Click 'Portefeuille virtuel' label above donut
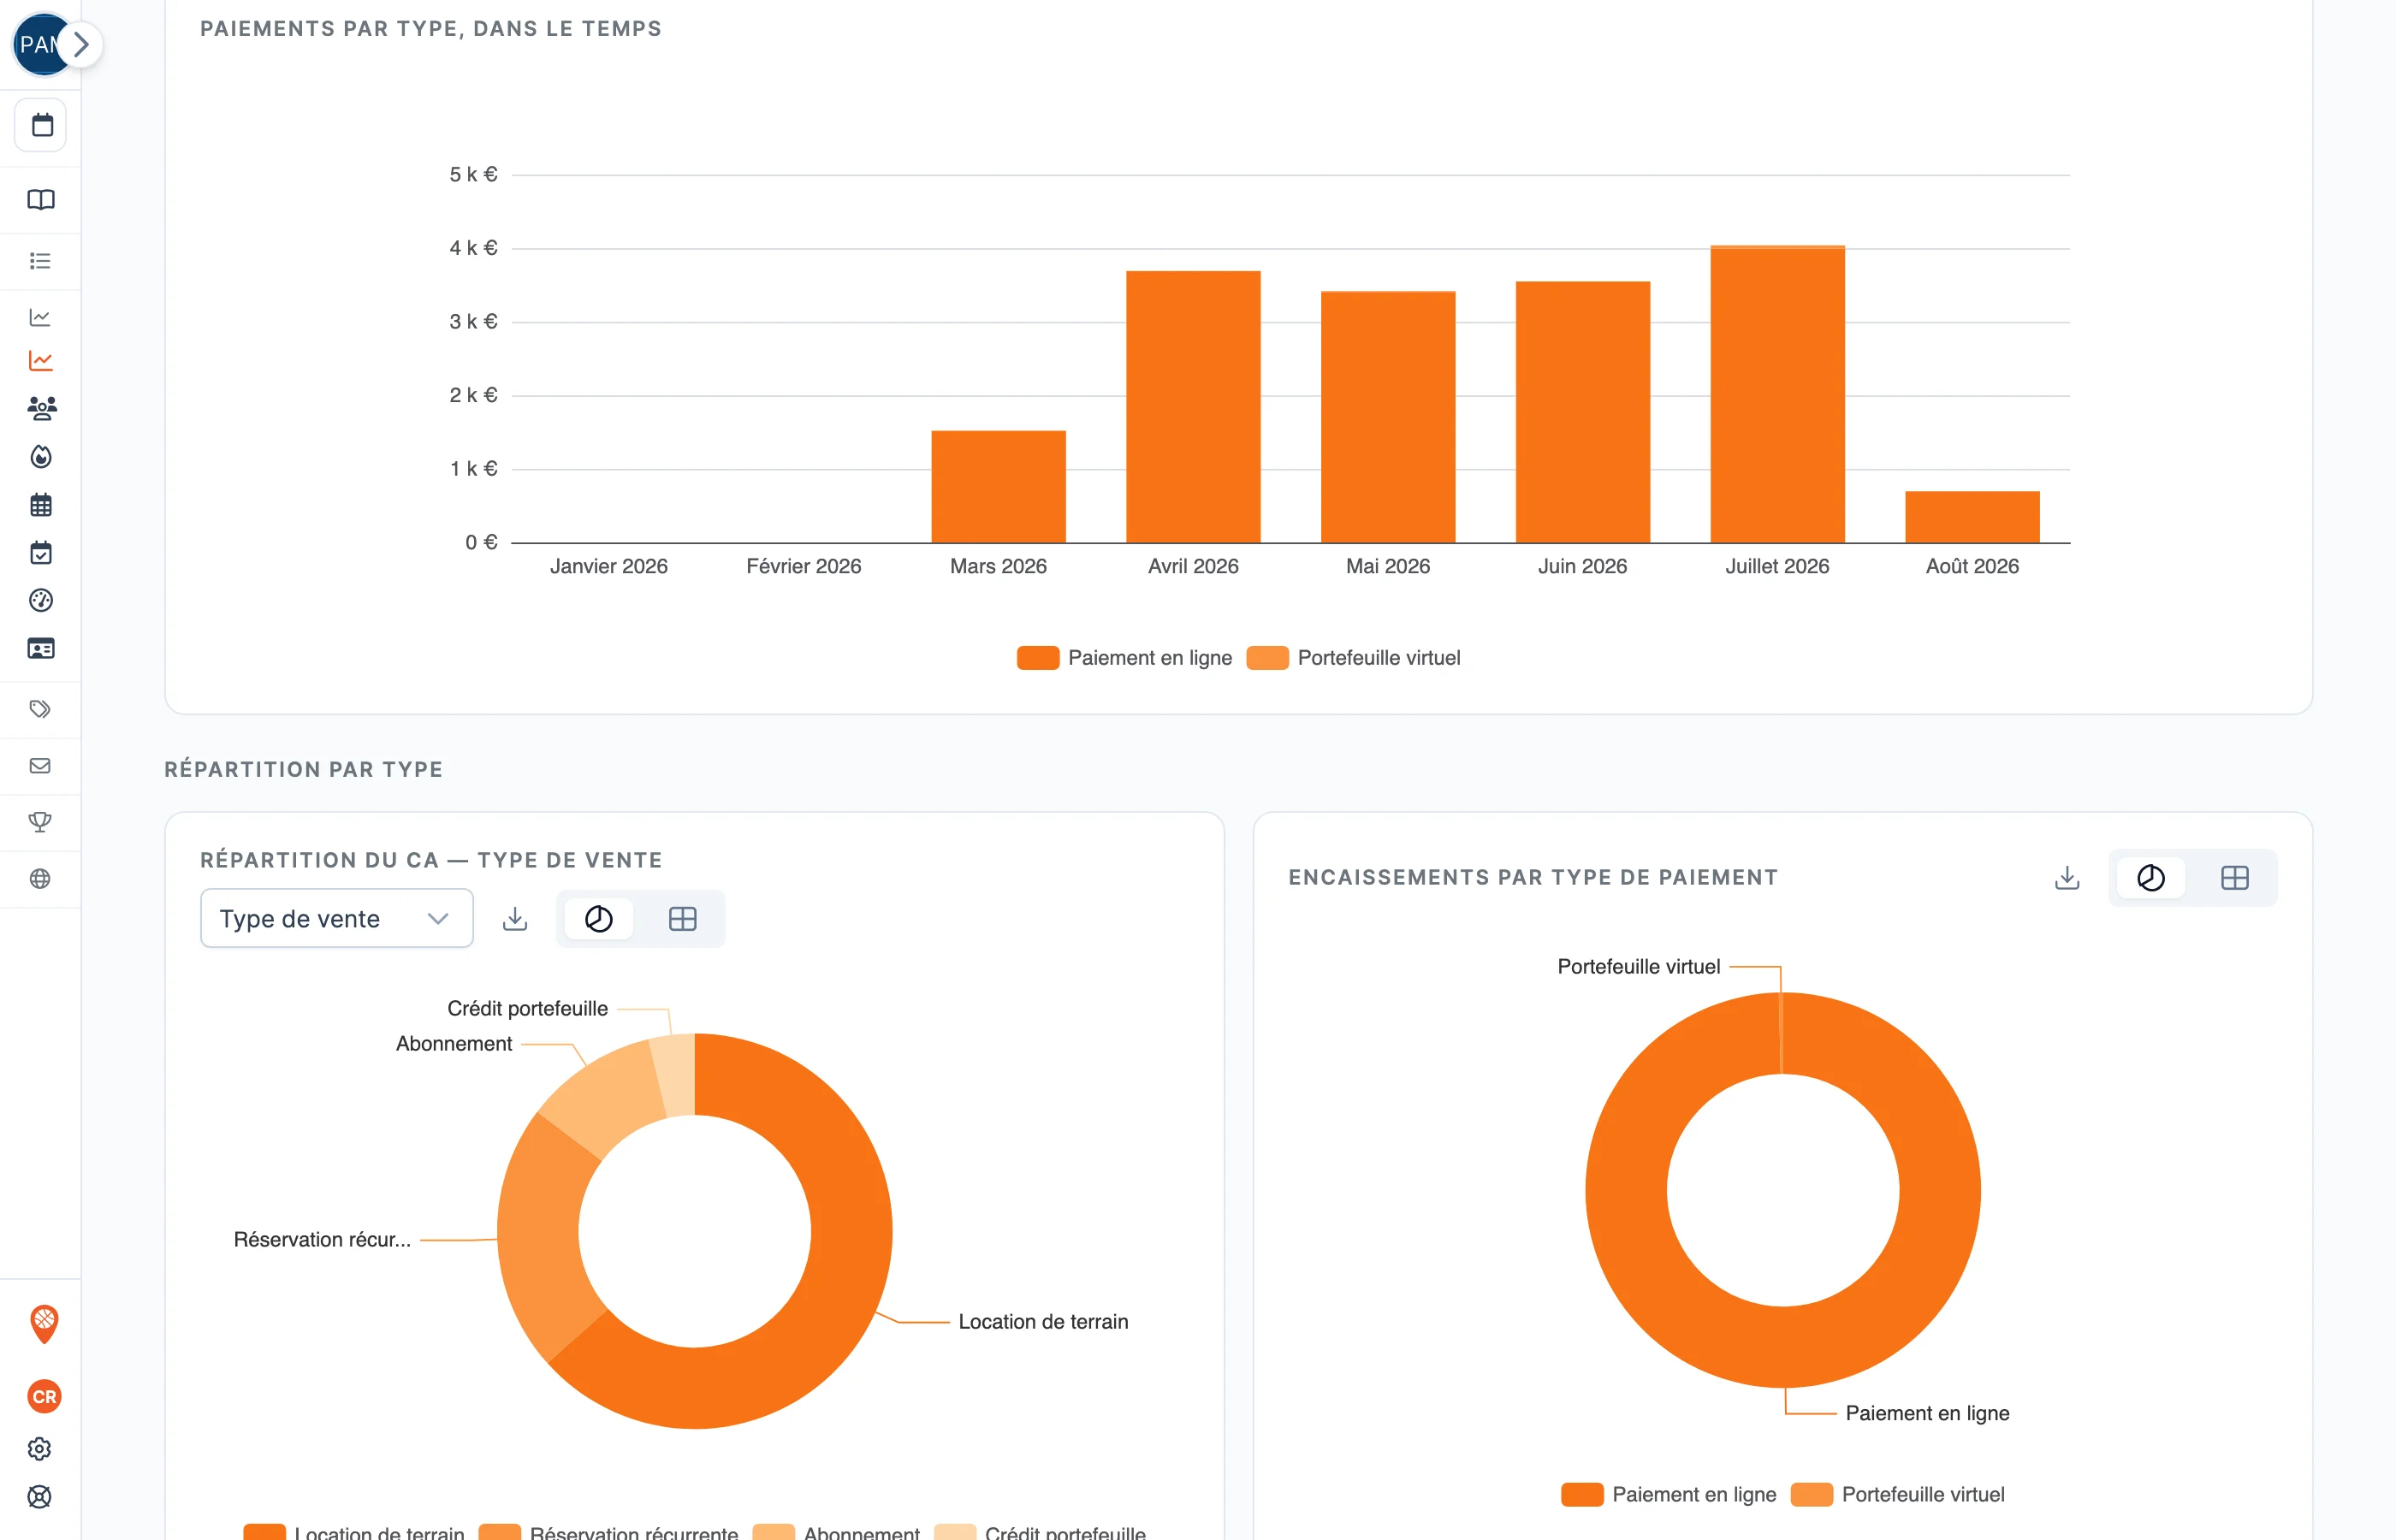Image resolution: width=2396 pixels, height=1540 pixels. click(x=1638, y=966)
